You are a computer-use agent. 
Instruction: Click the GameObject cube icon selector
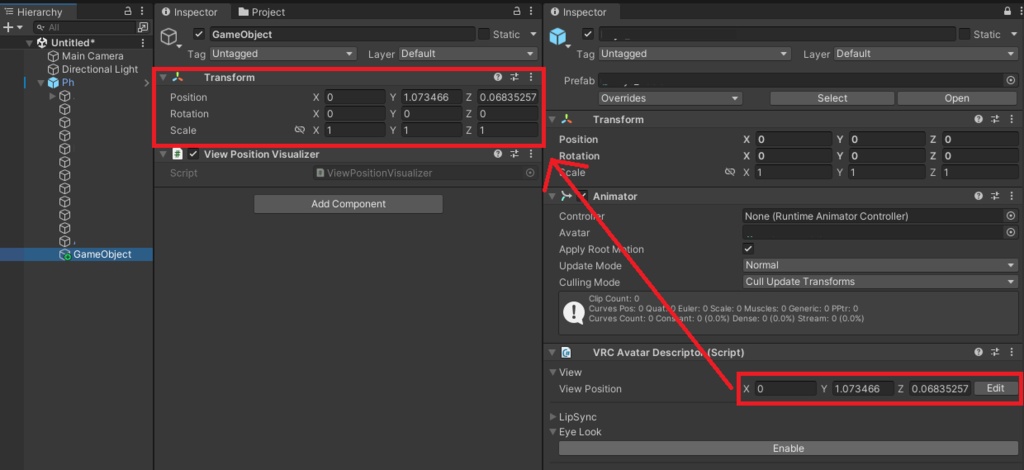click(170, 37)
